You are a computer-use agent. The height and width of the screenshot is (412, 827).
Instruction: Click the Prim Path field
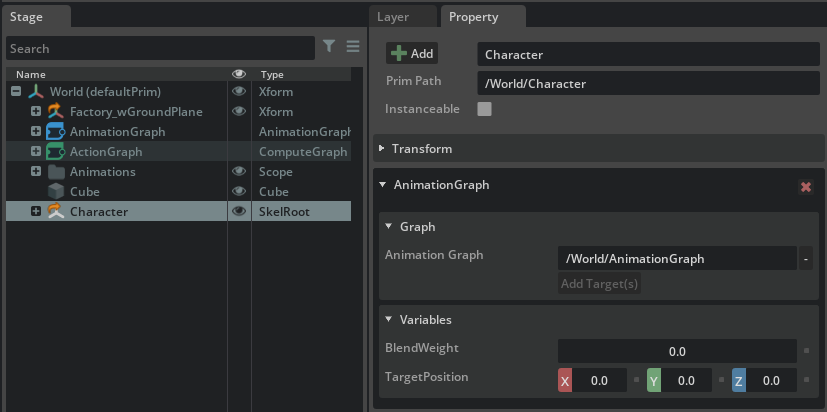[x=648, y=83]
